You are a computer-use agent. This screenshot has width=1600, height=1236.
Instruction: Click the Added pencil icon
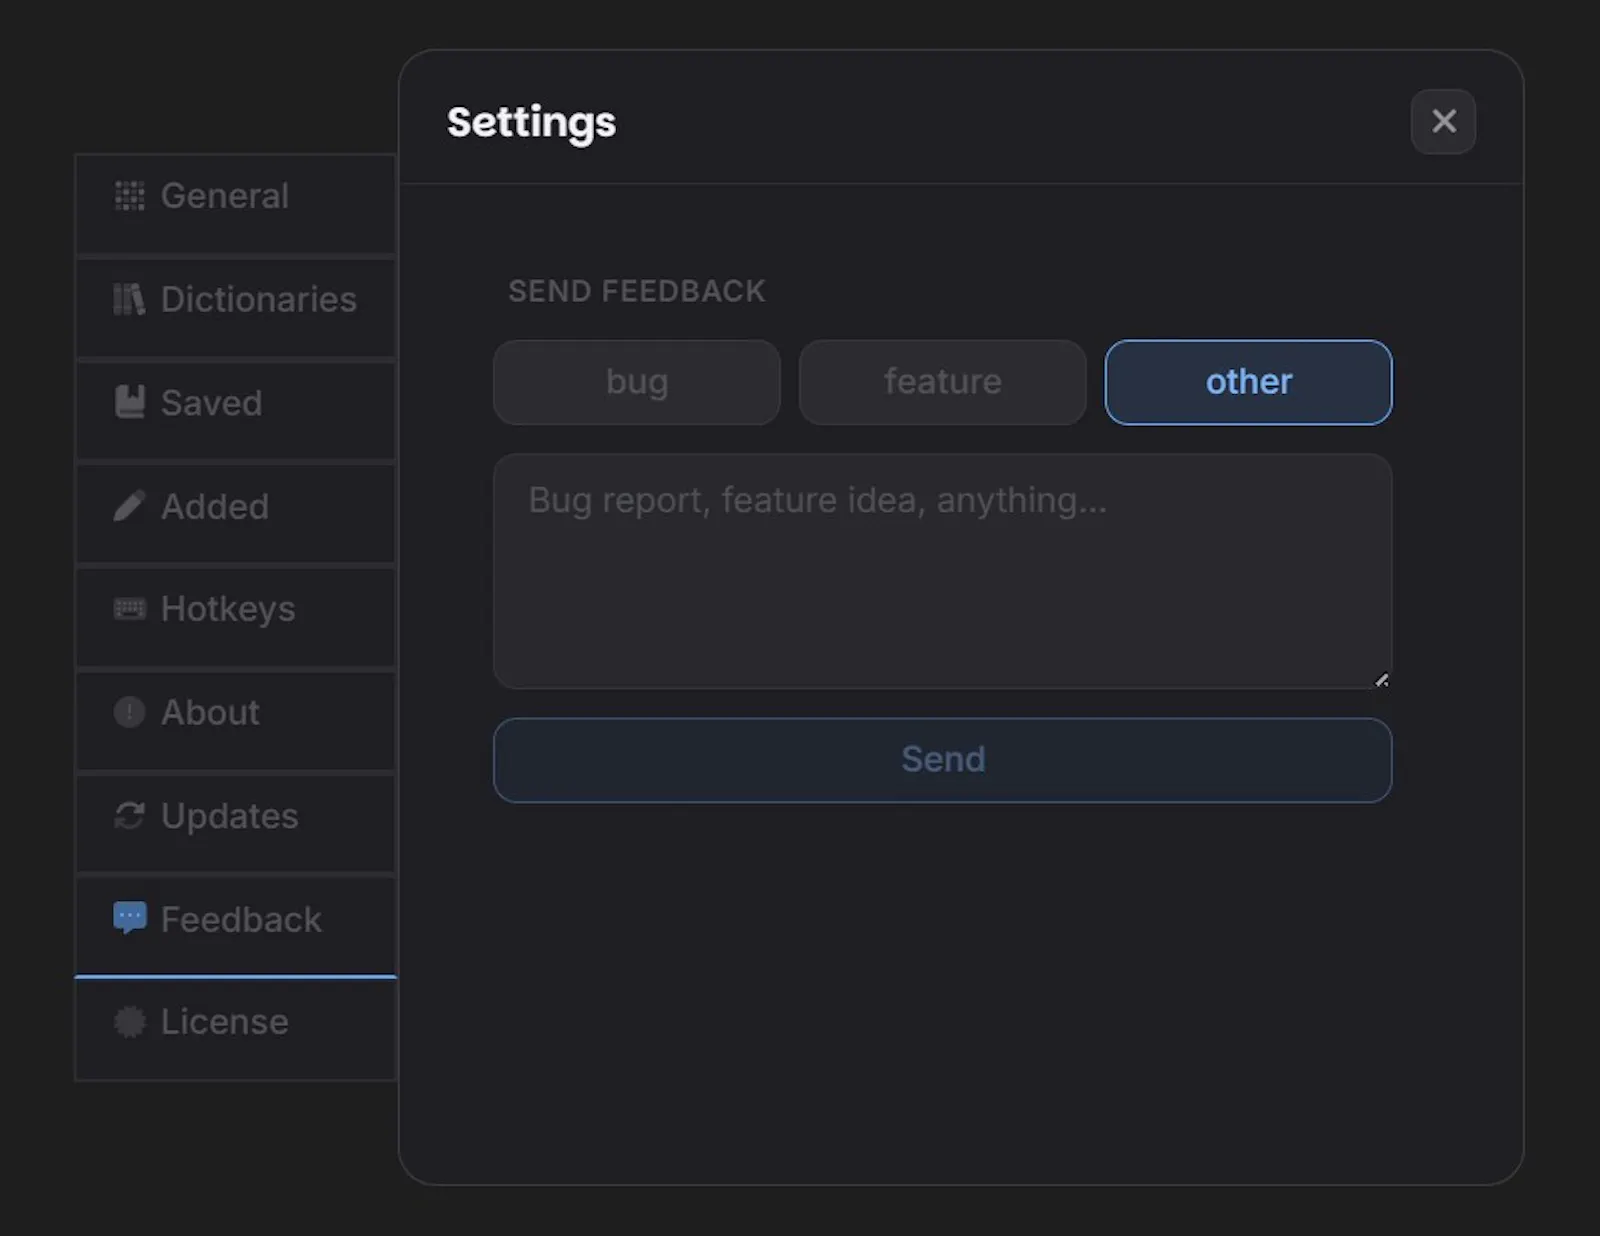(x=129, y=506)
